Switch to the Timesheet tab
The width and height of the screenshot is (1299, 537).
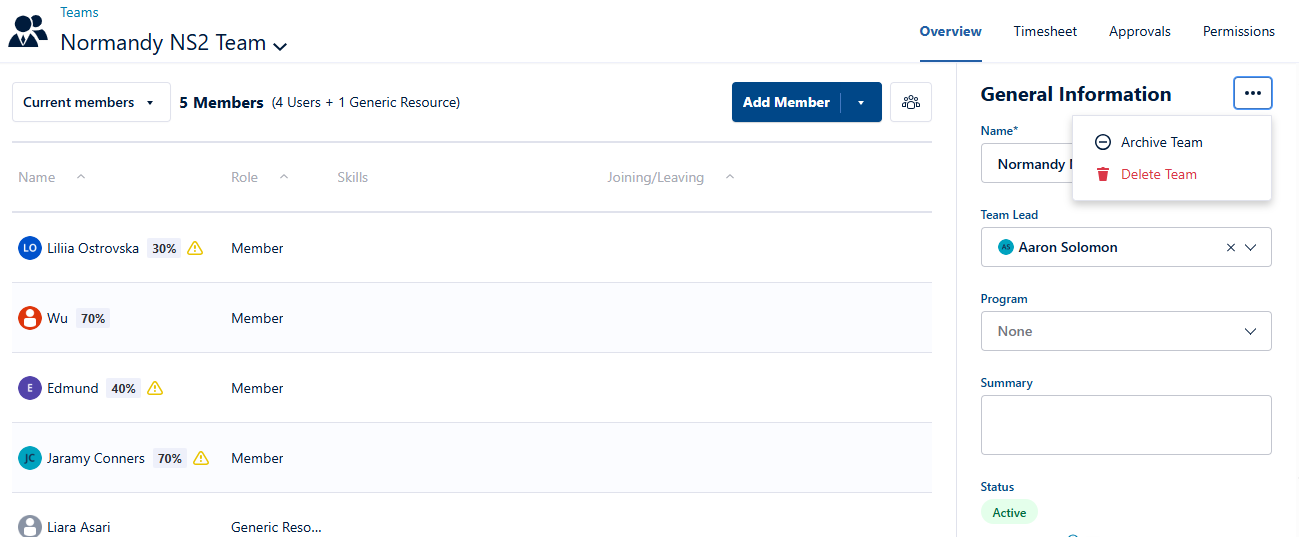coord(1045,31)
